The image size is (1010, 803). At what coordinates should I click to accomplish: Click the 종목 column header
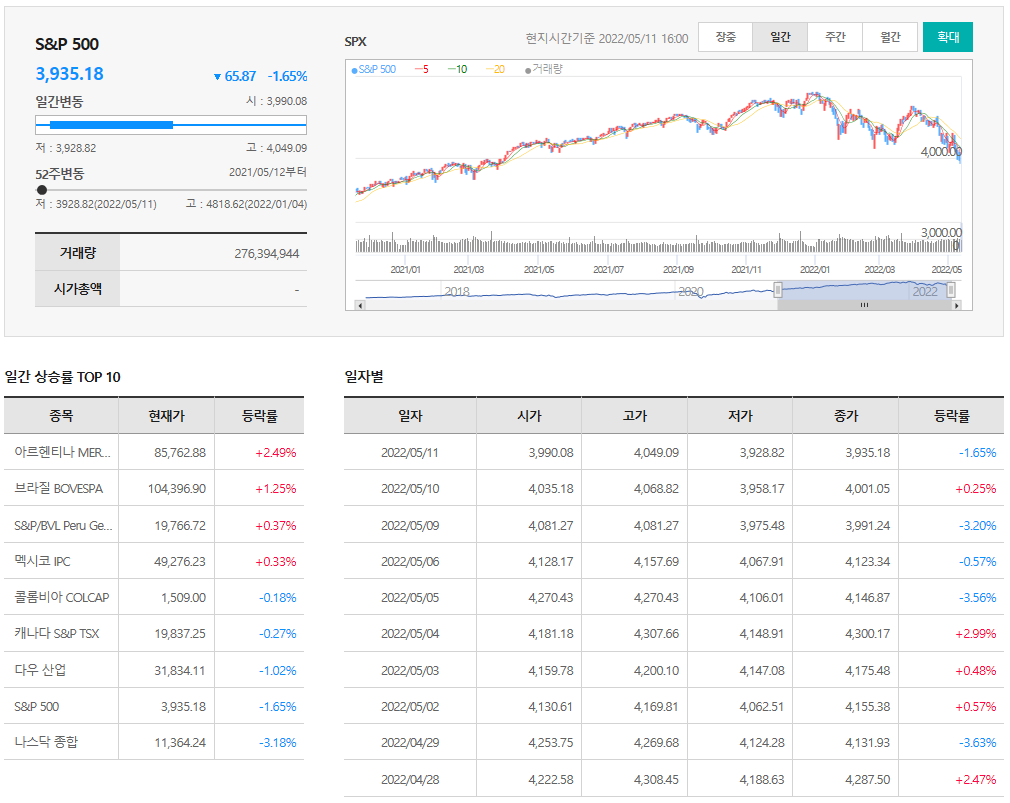click(61, 416)
